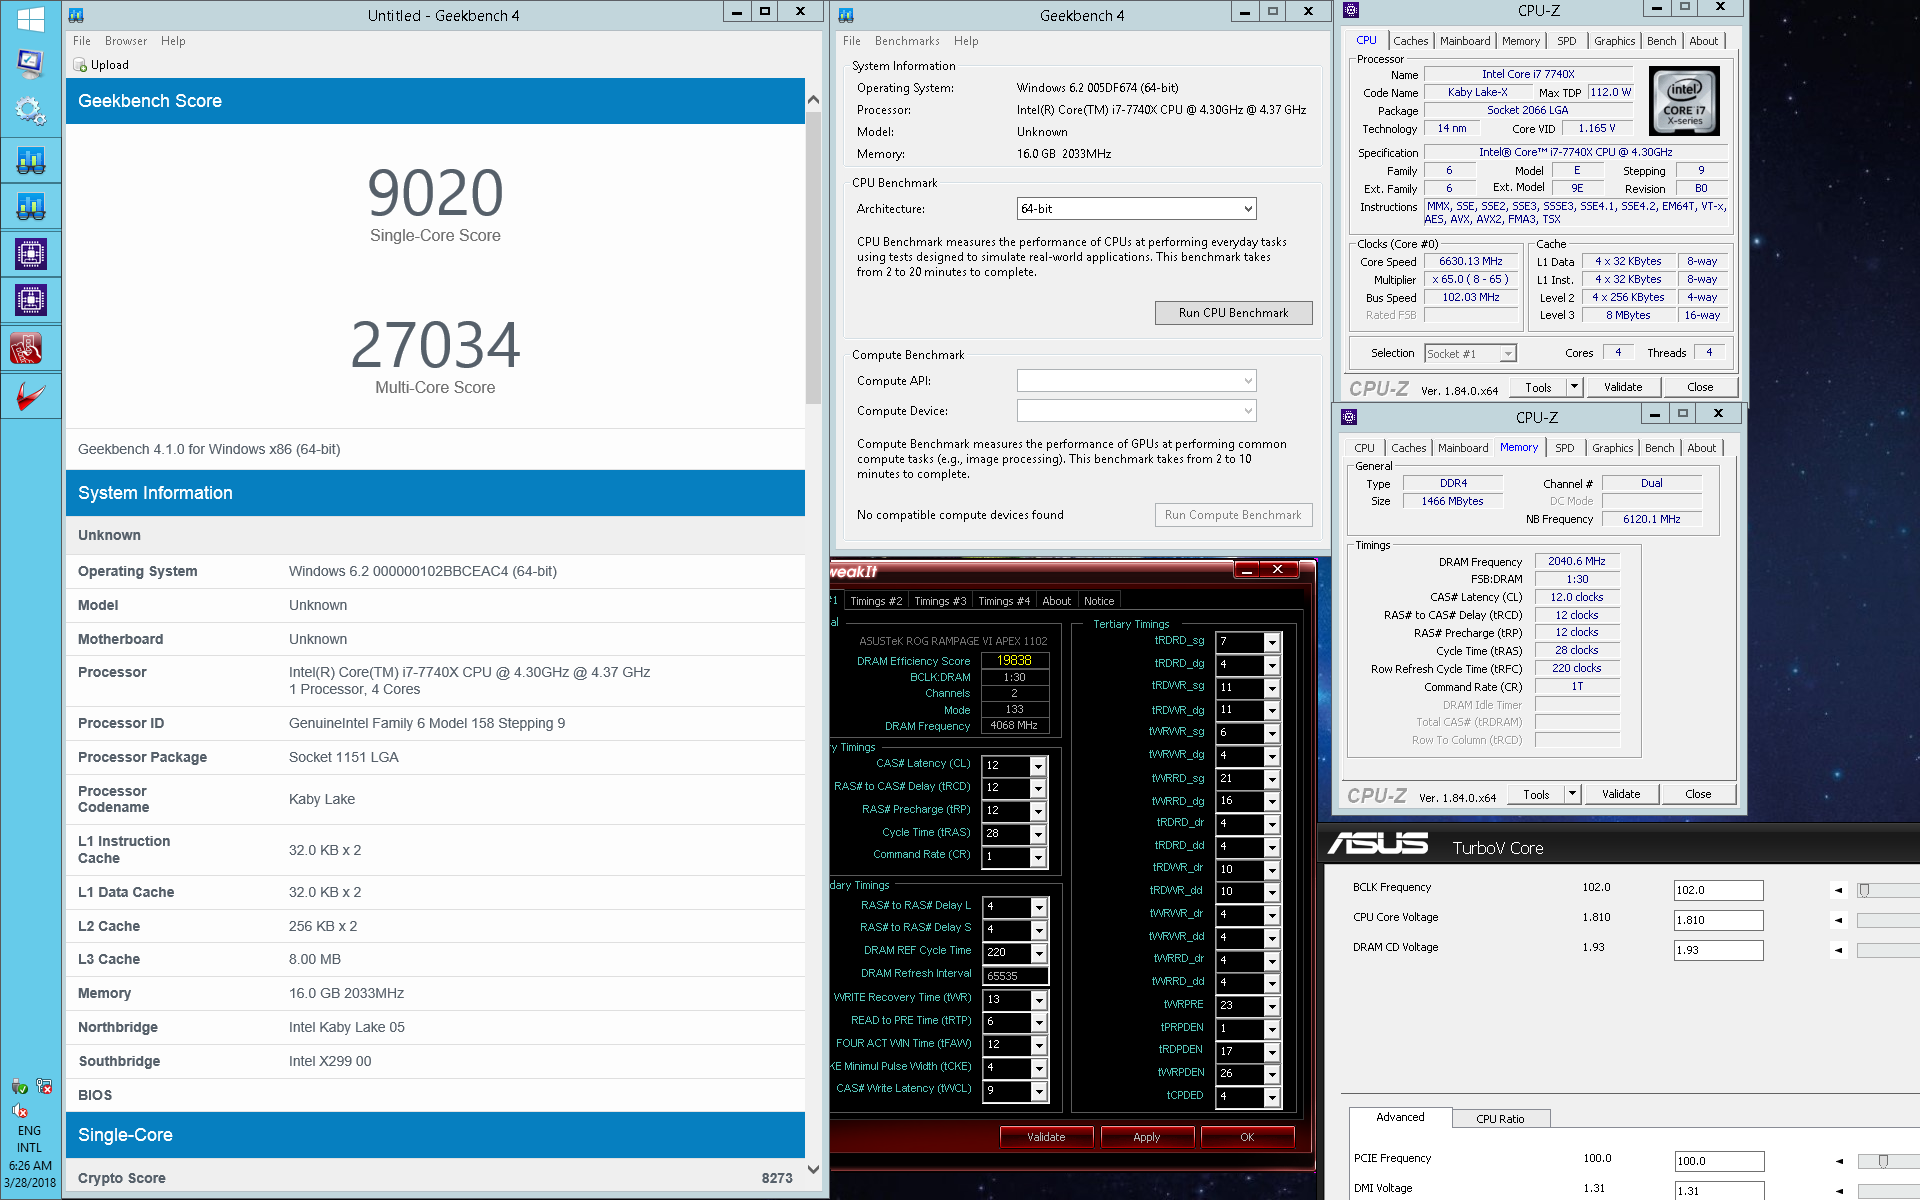The width and height of the screenshot is (1920, 1200).
Task: Switch to SPD tab in CPU-Z Memory window
Action: click(x=1565, y=448)
